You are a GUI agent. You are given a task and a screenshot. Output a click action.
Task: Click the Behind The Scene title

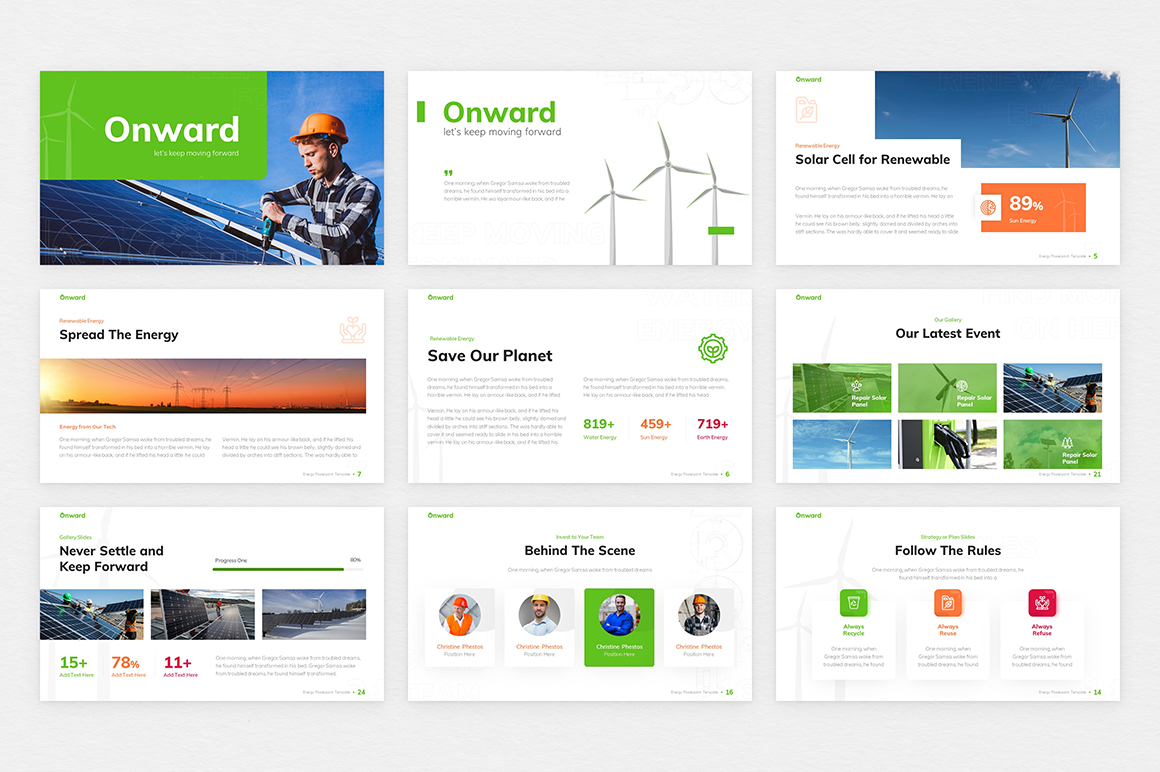click(579, 551)
